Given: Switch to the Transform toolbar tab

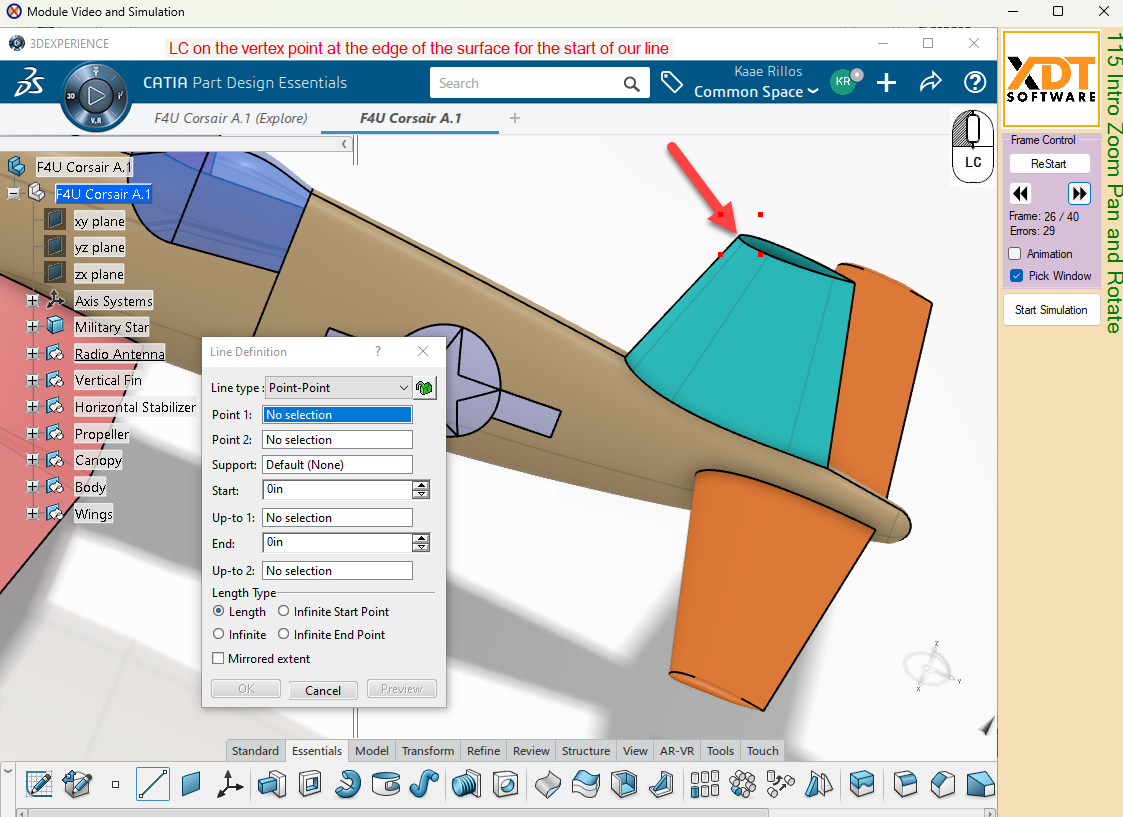Looking at the screenshot, I should (x=428, y=750).
